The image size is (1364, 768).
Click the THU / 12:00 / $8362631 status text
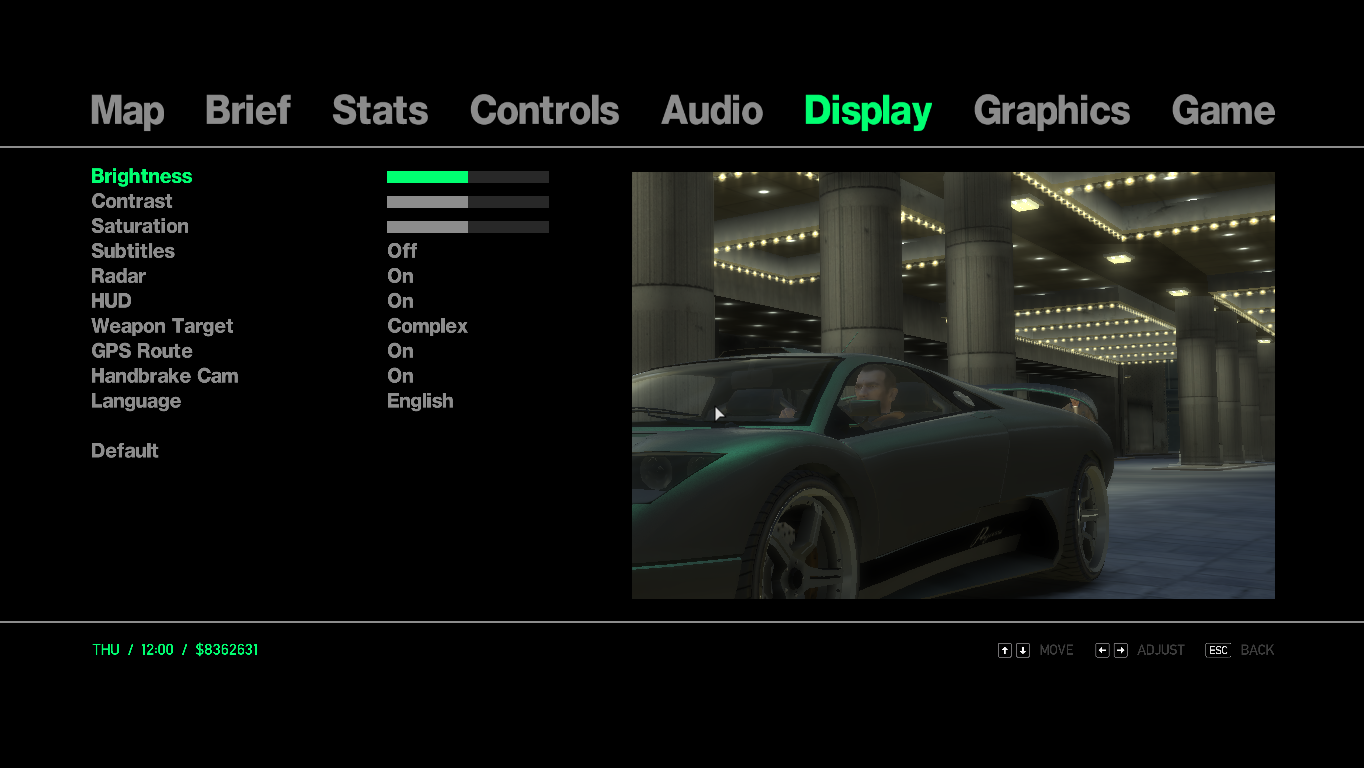175,650
